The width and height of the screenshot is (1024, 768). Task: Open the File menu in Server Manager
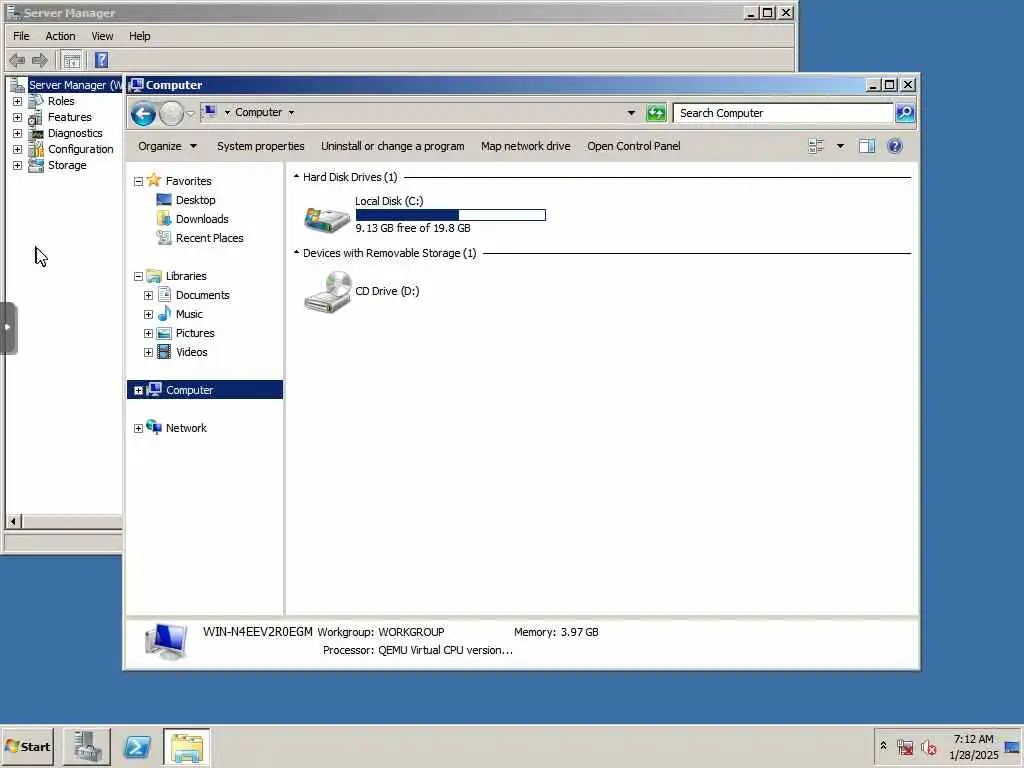[x=21, y=36]
